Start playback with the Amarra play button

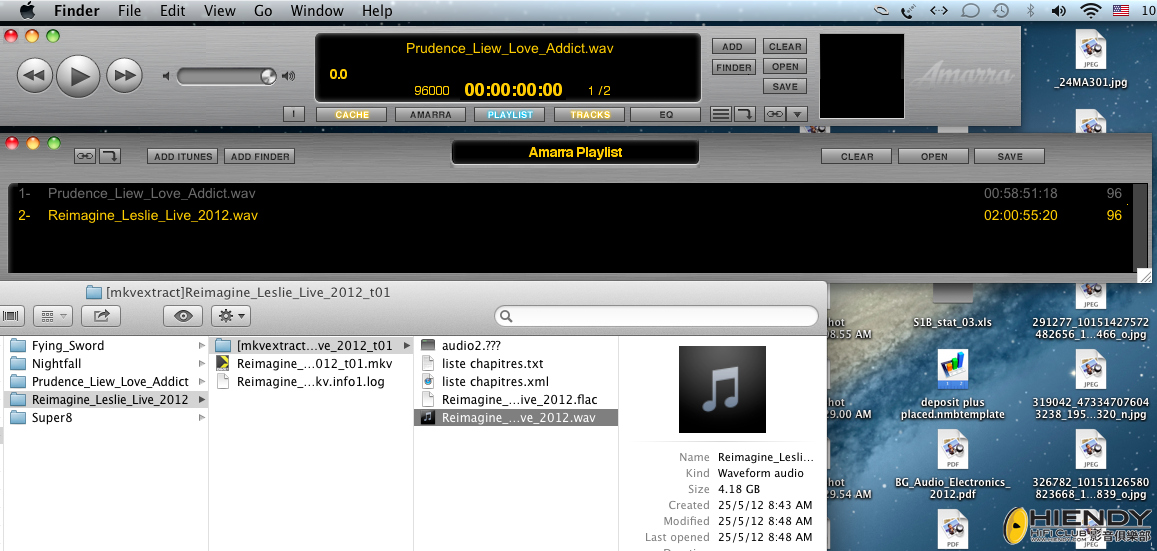[78, 75]
